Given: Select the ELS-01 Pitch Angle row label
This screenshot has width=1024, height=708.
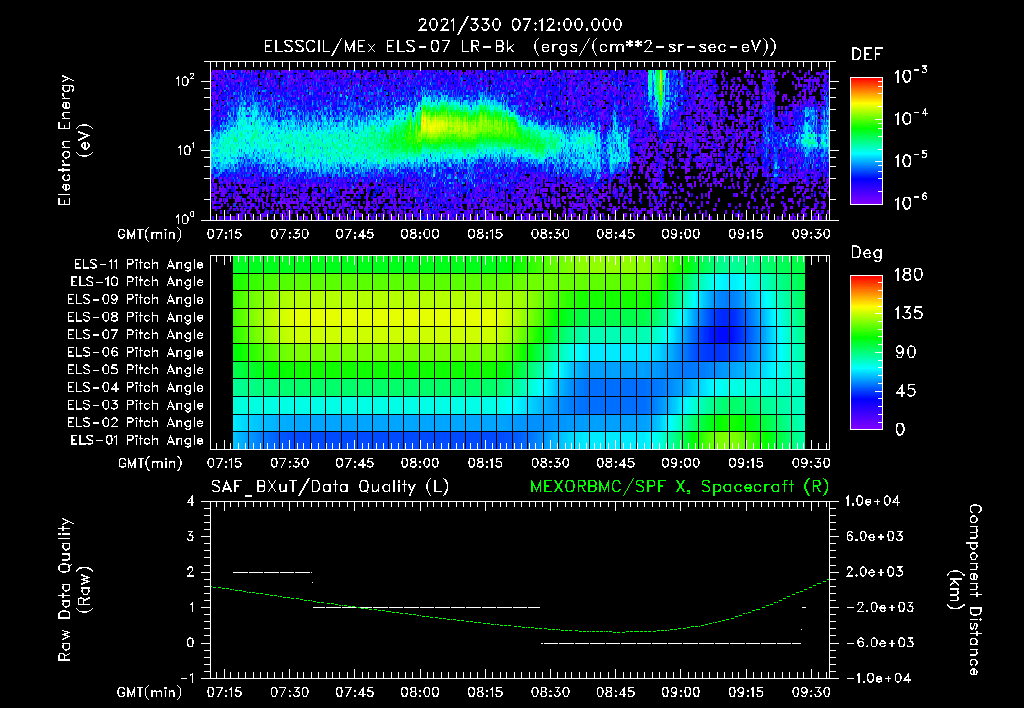Looking at the screenshot, I should click(137, 440).
